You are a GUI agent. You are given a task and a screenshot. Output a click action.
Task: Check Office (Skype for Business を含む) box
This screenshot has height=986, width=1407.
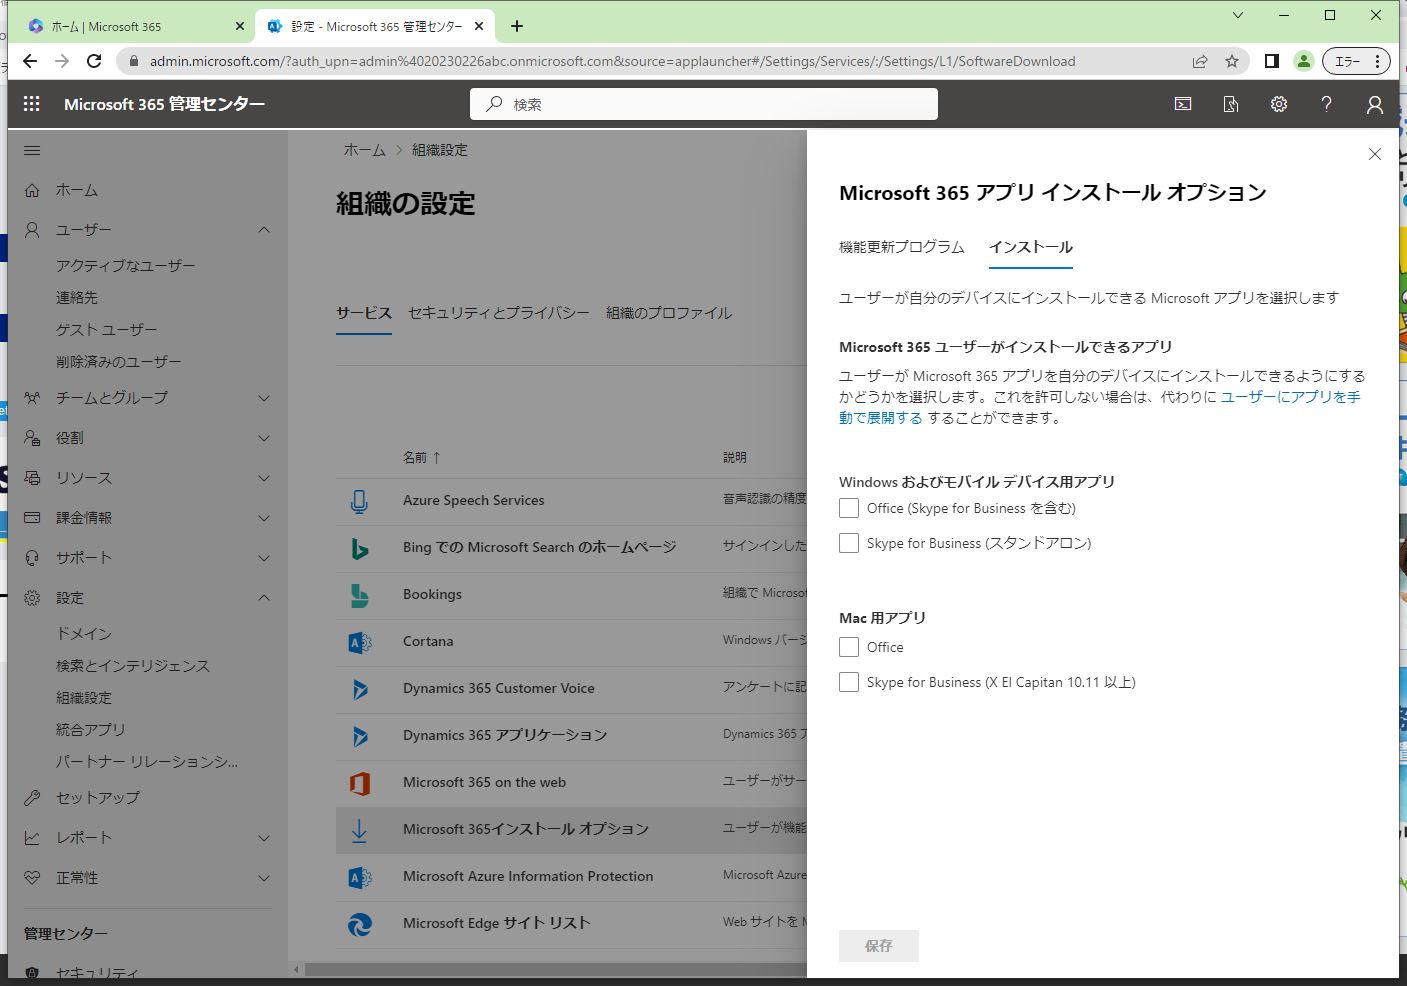849,508
